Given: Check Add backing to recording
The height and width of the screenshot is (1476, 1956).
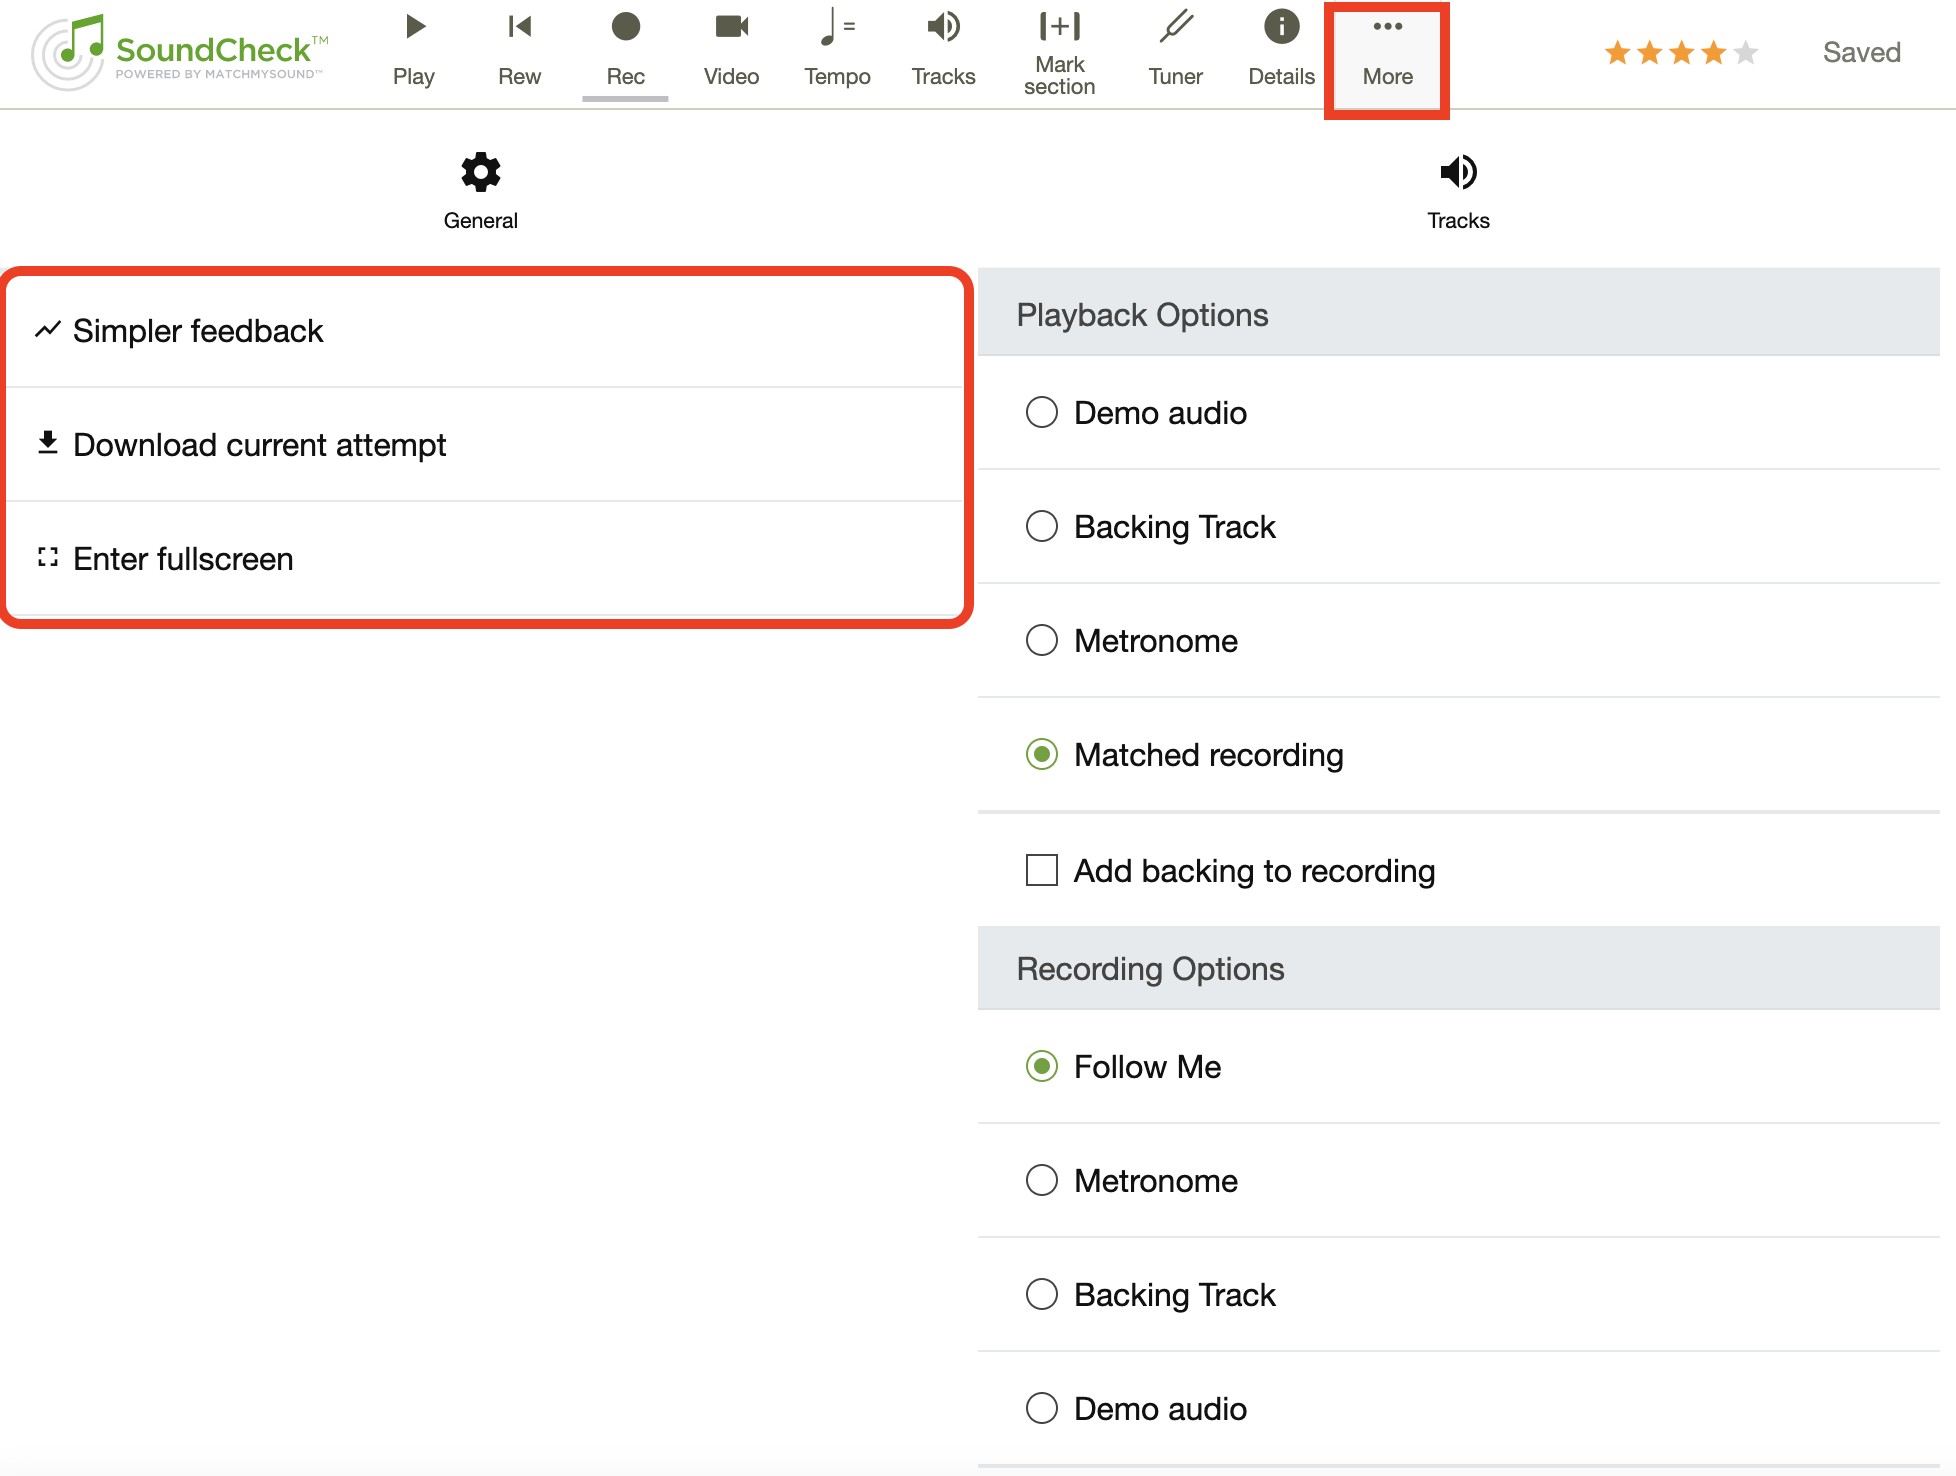Looking at the screenshot, I should click(1042, 870).
